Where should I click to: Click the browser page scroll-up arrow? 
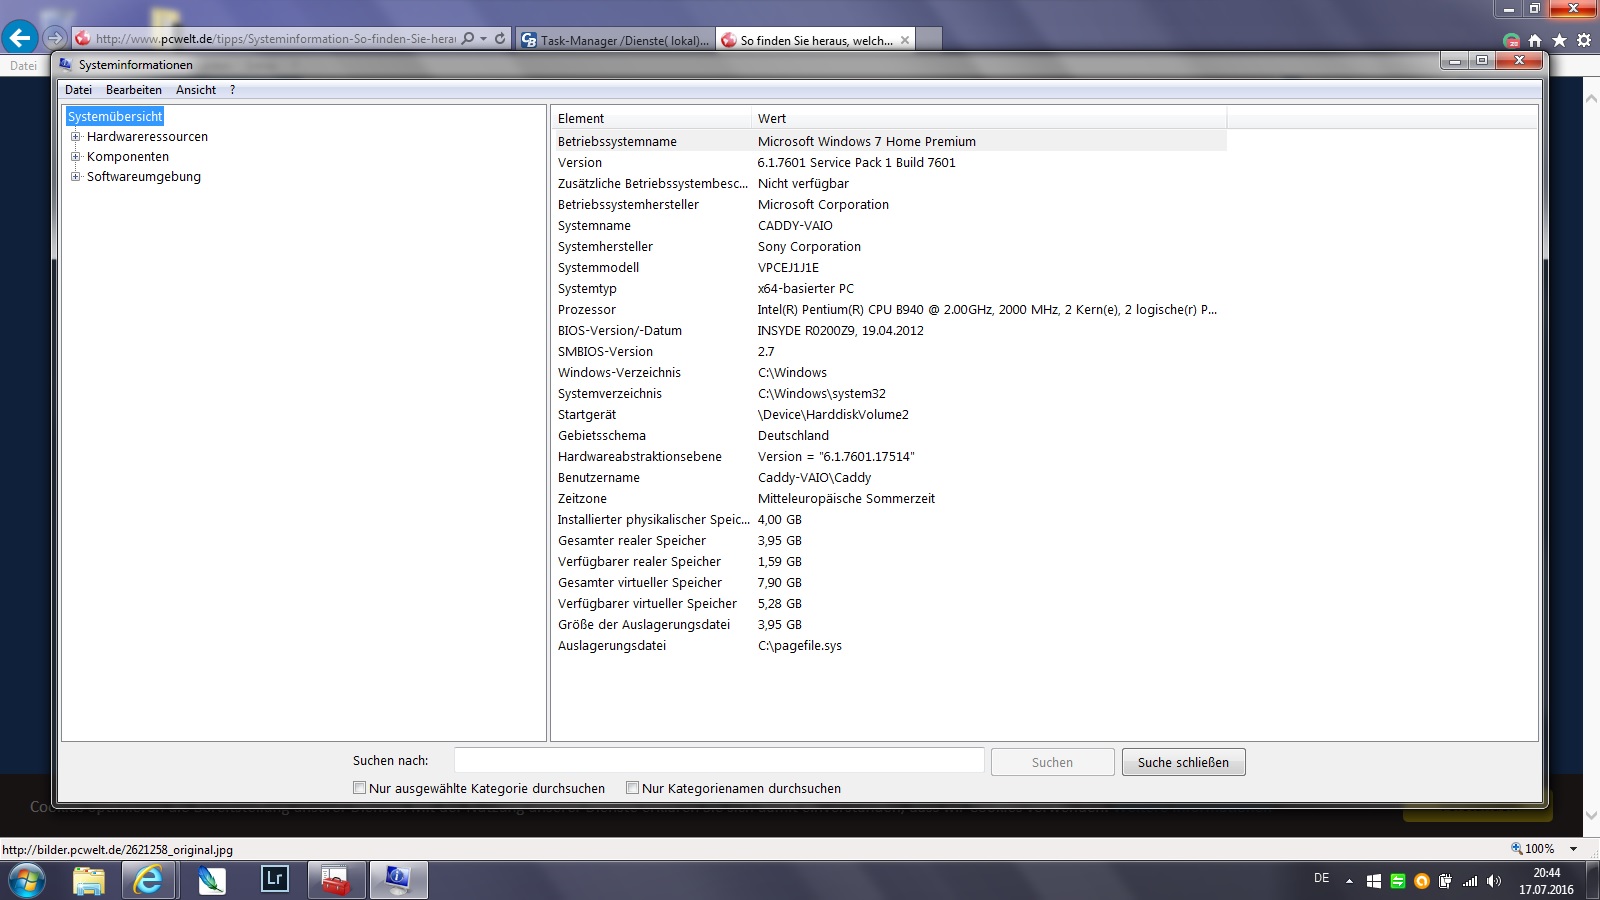pyautogui.click(x=1591, y=98)
